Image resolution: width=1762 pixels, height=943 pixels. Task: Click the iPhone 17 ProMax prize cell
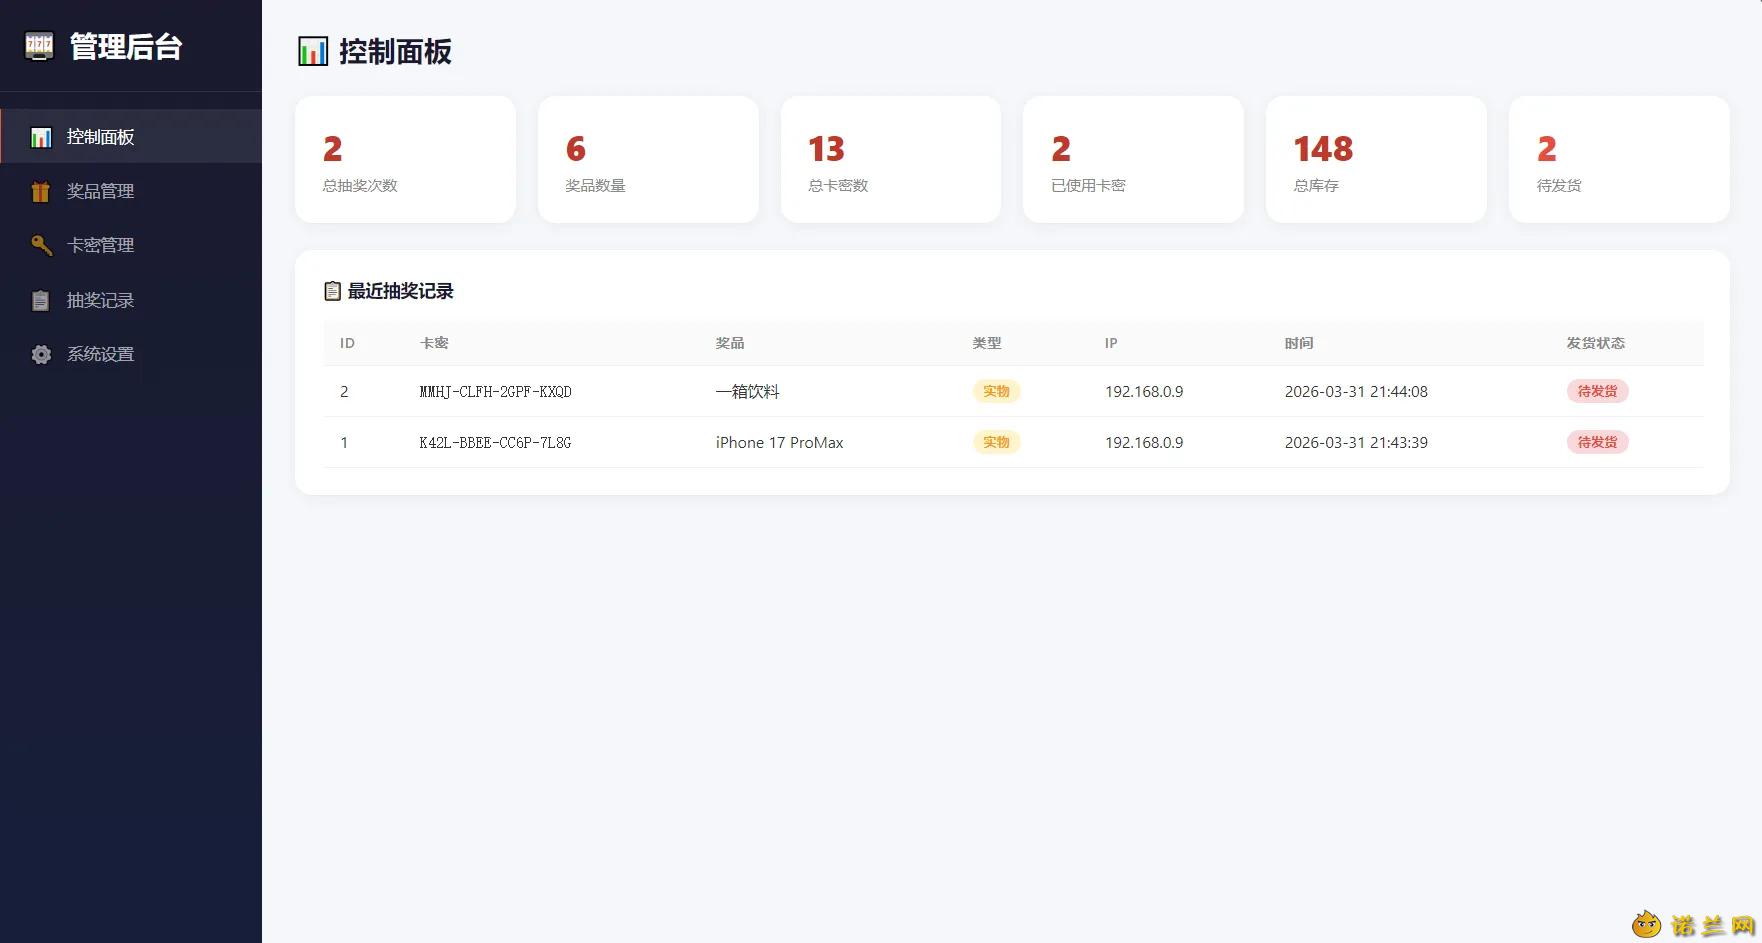click(x=780, y=443)
